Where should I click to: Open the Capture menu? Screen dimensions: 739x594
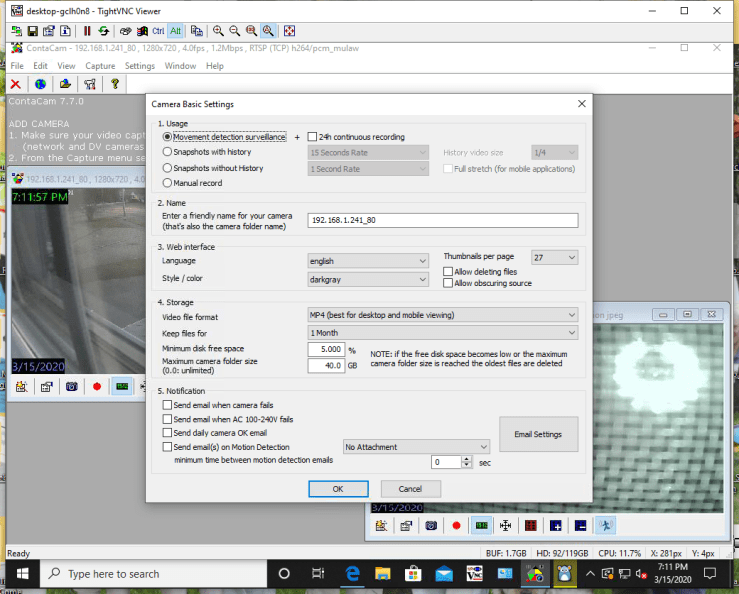(100, 66)
